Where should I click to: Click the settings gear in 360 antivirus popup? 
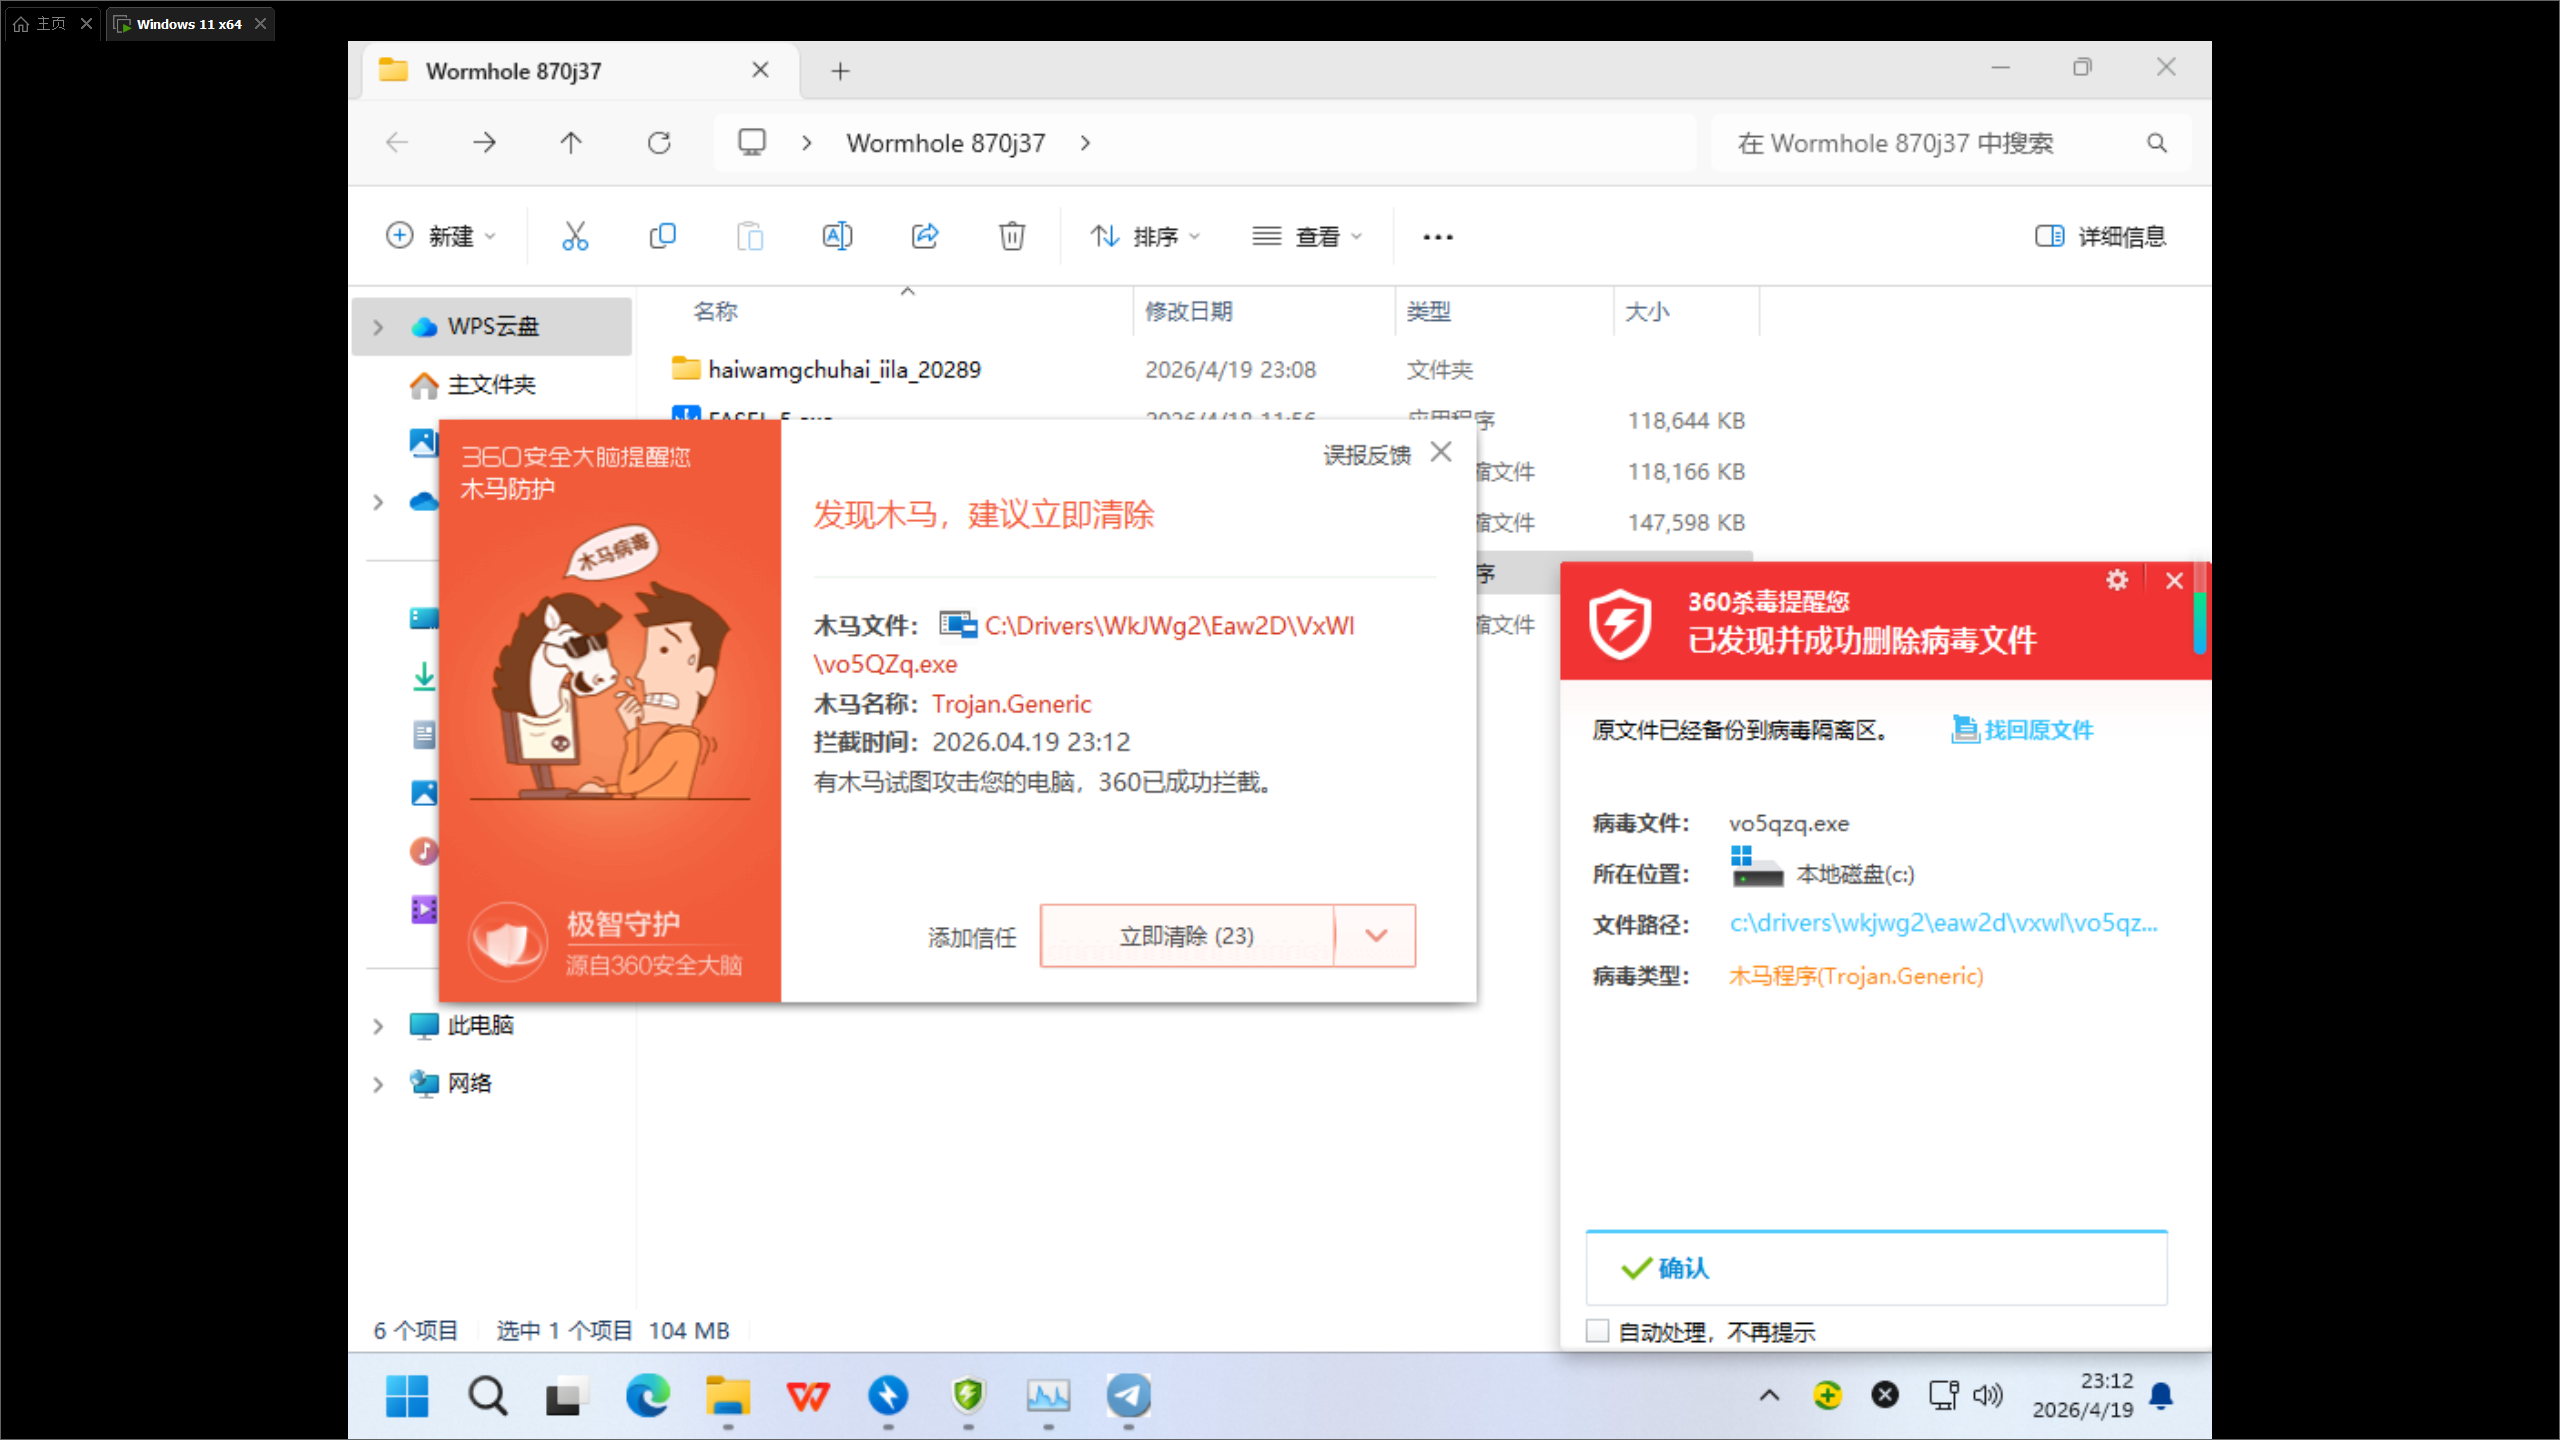tap(2116, 580)
